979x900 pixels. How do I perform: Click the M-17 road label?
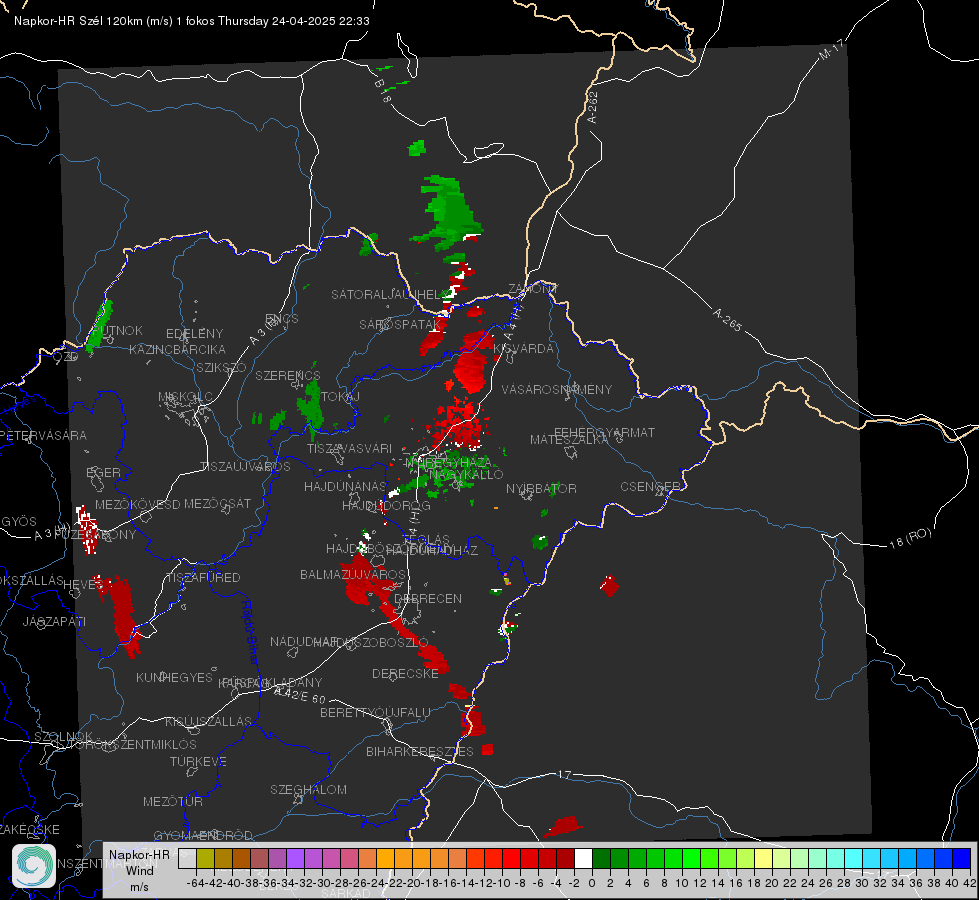(831, 50)
